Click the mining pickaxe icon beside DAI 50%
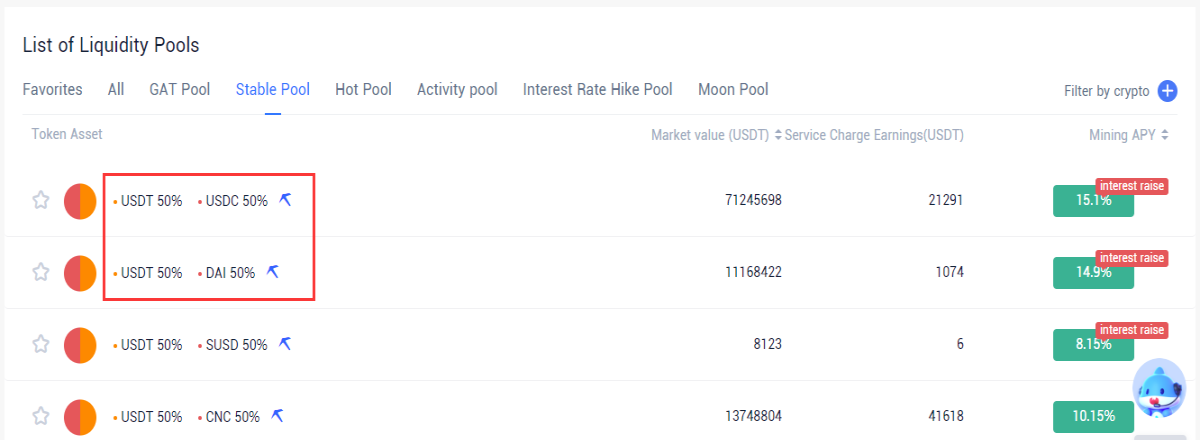 (273, 272)
